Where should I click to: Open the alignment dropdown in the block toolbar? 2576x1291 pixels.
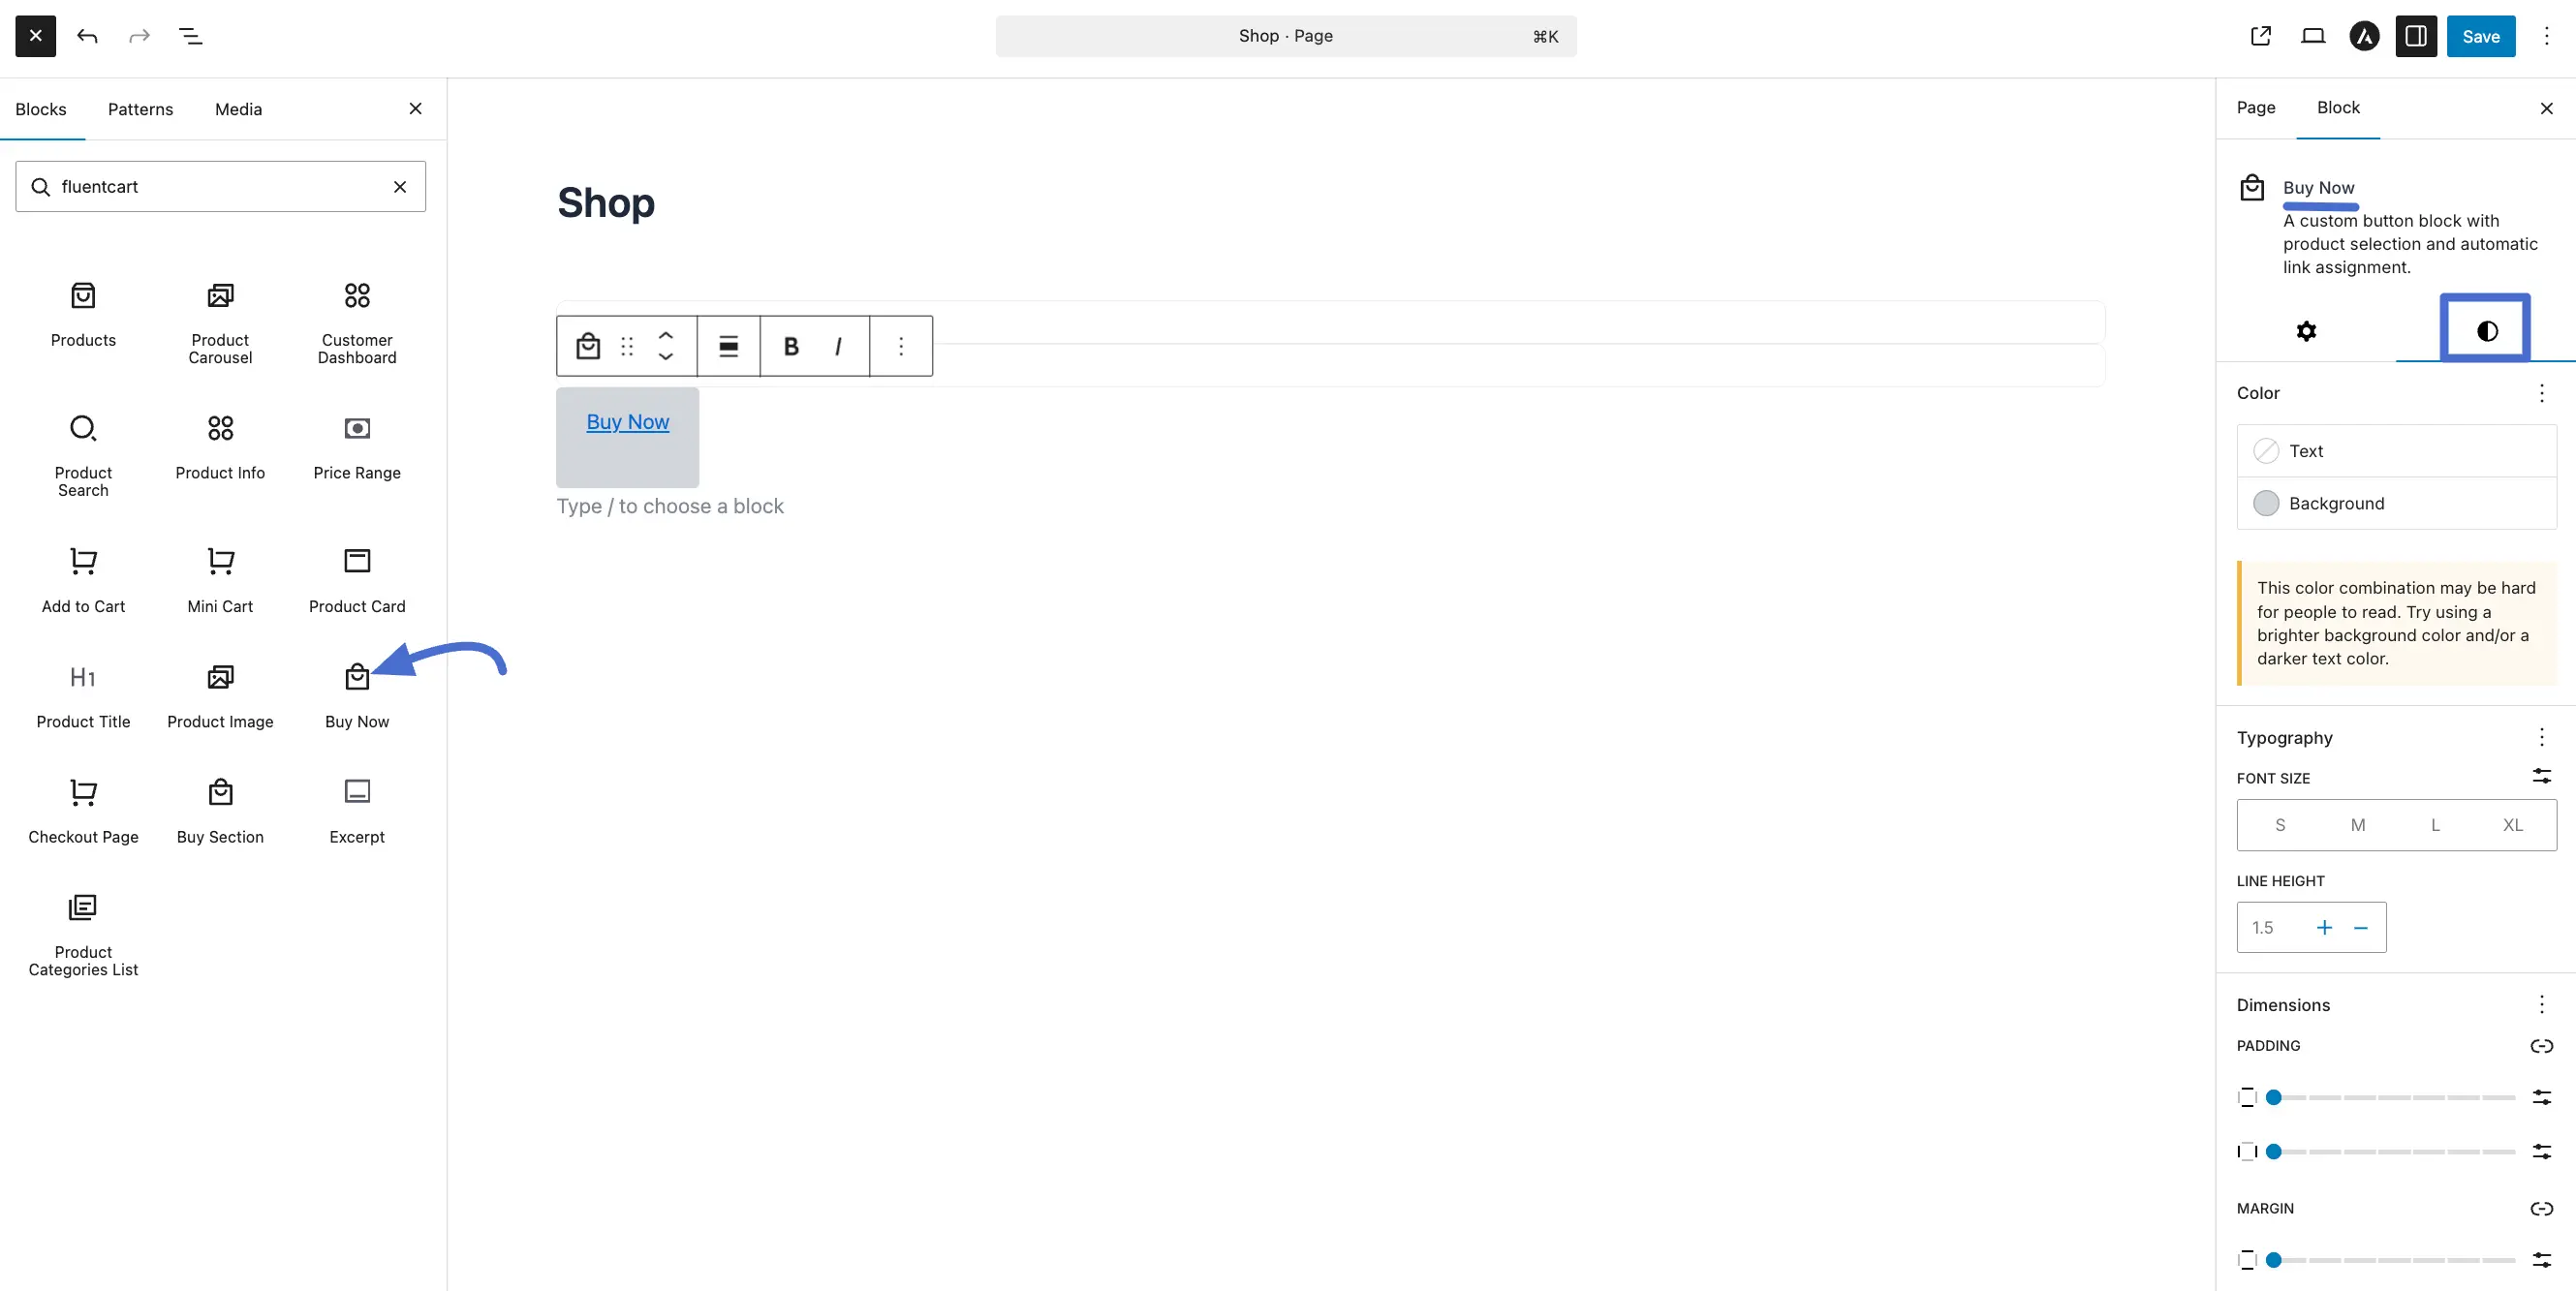click(727, 346)
